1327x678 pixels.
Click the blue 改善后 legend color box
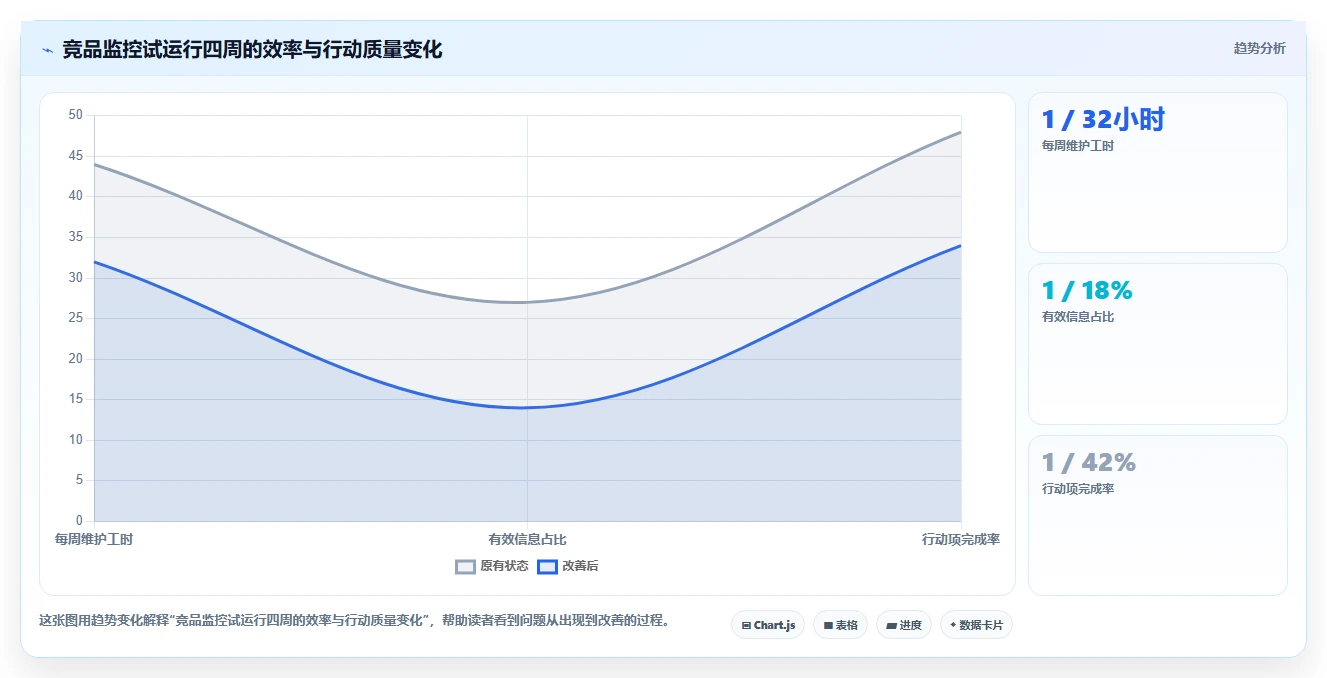pos(547,566)
